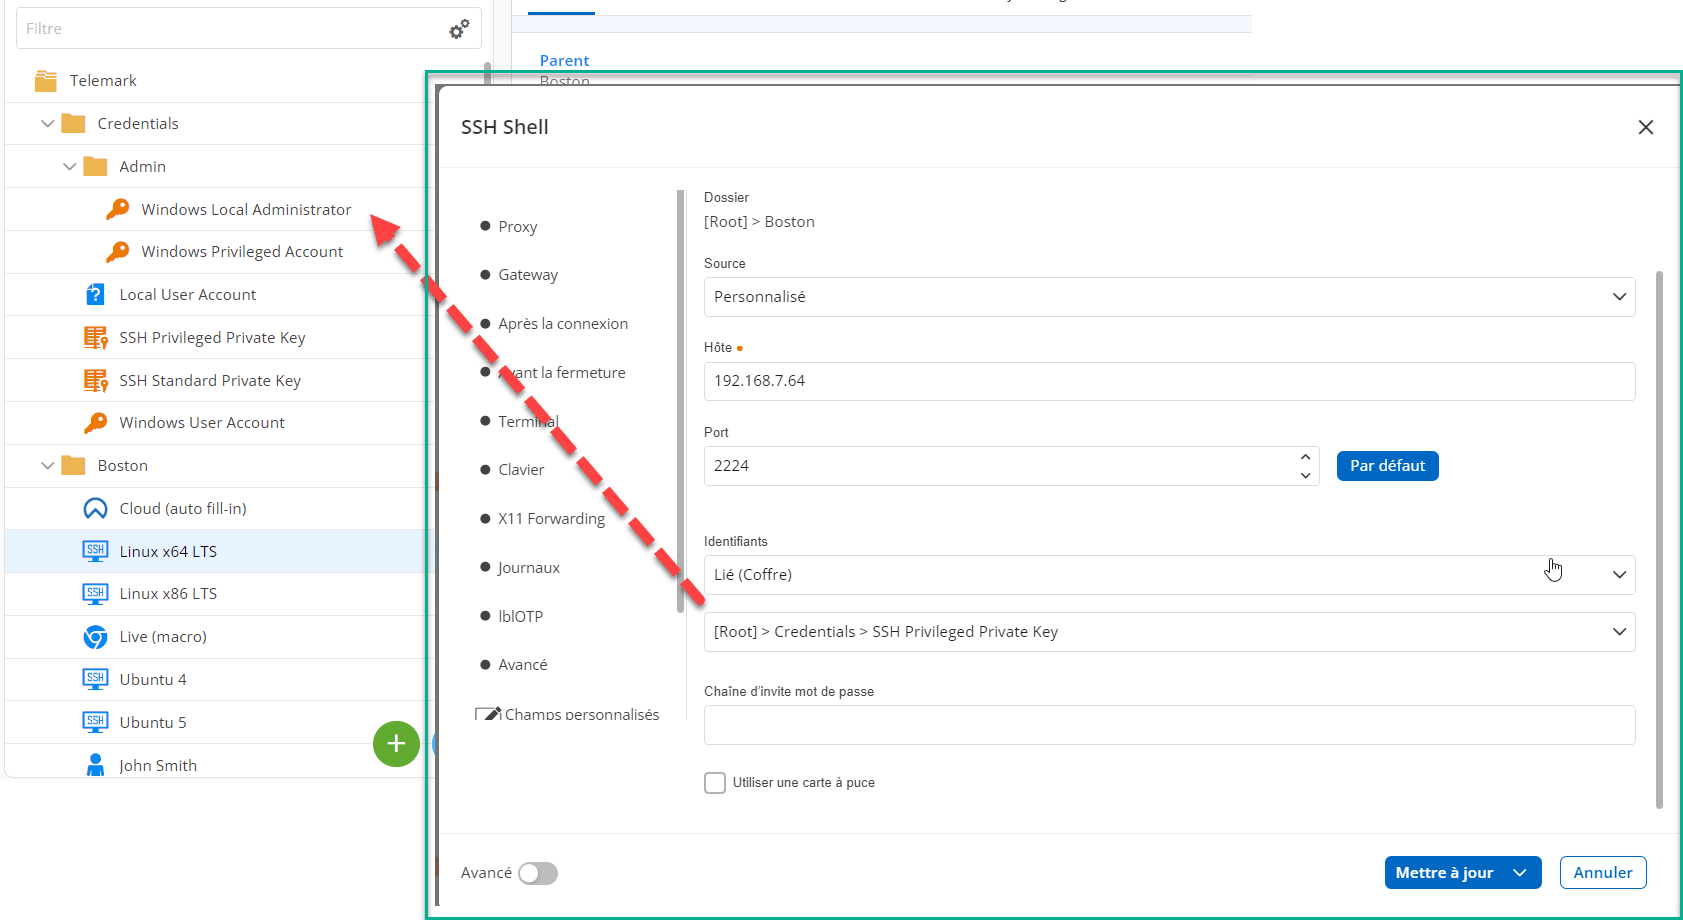Open the Identifiants Lié (Coffre) dropdown
This screenshot has height=920, width=1683.
point(1168,575)
